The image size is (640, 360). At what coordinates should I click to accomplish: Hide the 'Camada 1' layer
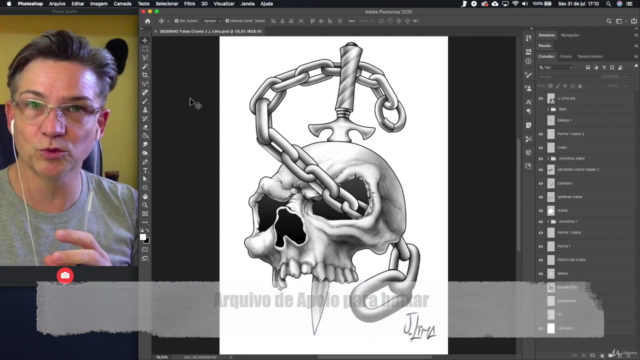pyautogui.click(x=541, y=183)
